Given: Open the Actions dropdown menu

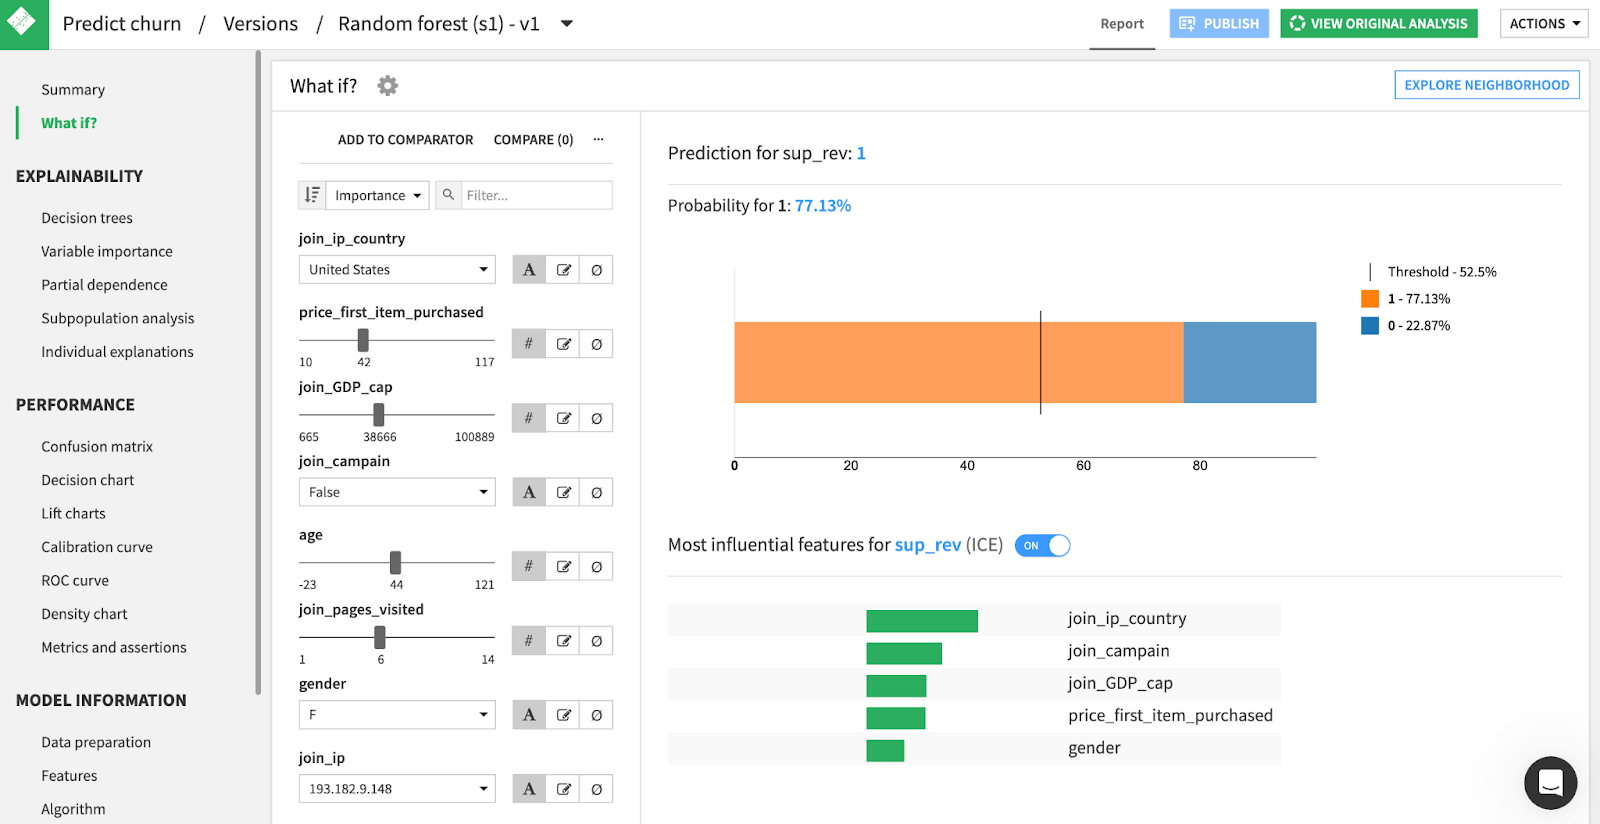Looking at the screenshot, I should pos(1544,24).
